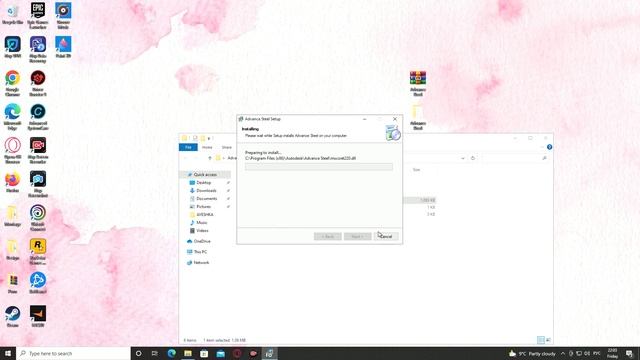Screen dimensions: 640x360
Task: Open Downloads in Explorer sidebar
Action: pyautogui.click(x=206, y=191)
